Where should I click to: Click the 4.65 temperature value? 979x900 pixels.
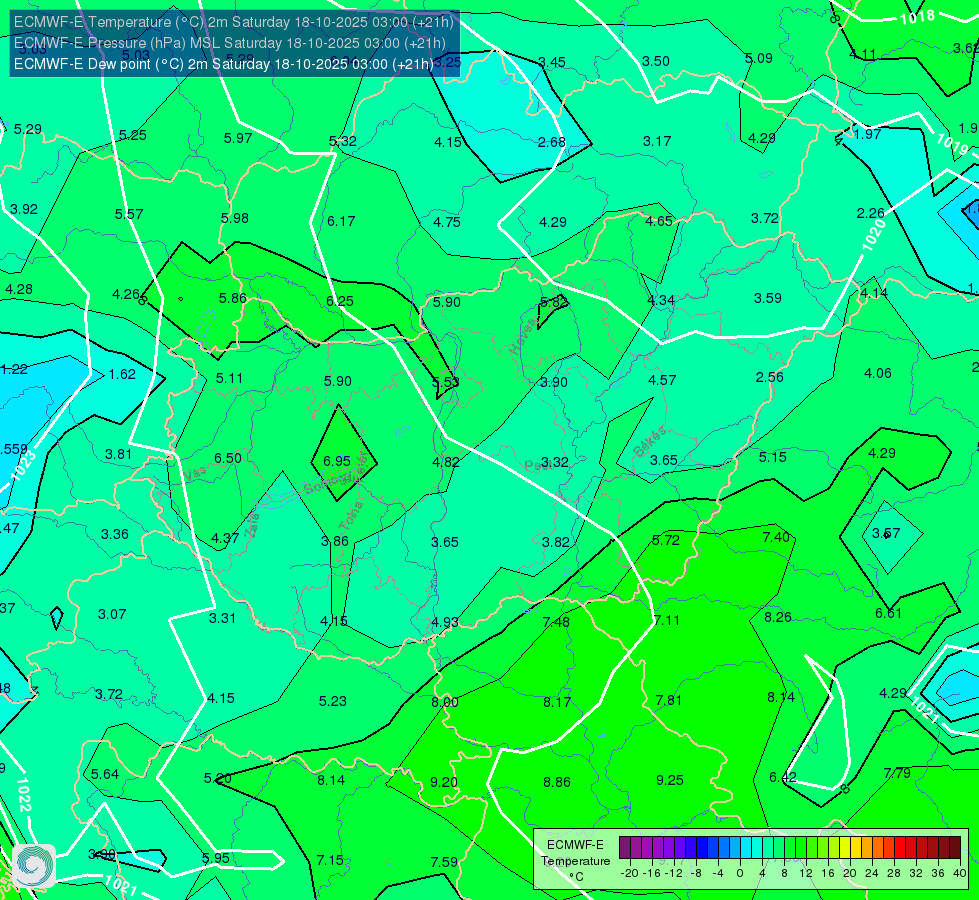pos(659,221)
